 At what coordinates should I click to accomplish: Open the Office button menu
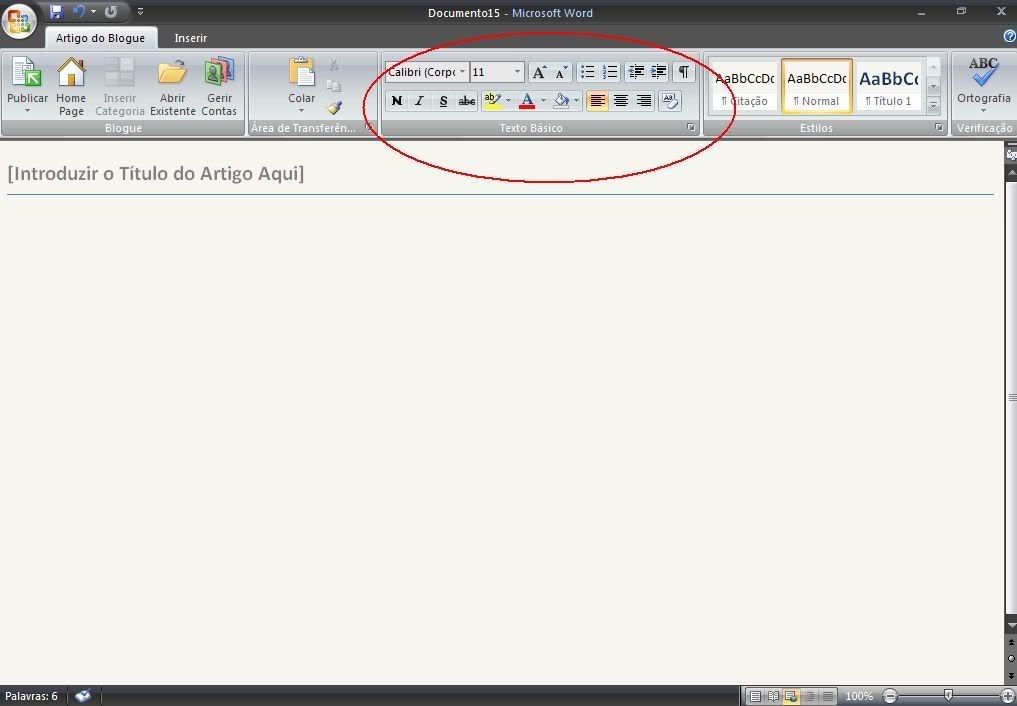tap(19, 20)
